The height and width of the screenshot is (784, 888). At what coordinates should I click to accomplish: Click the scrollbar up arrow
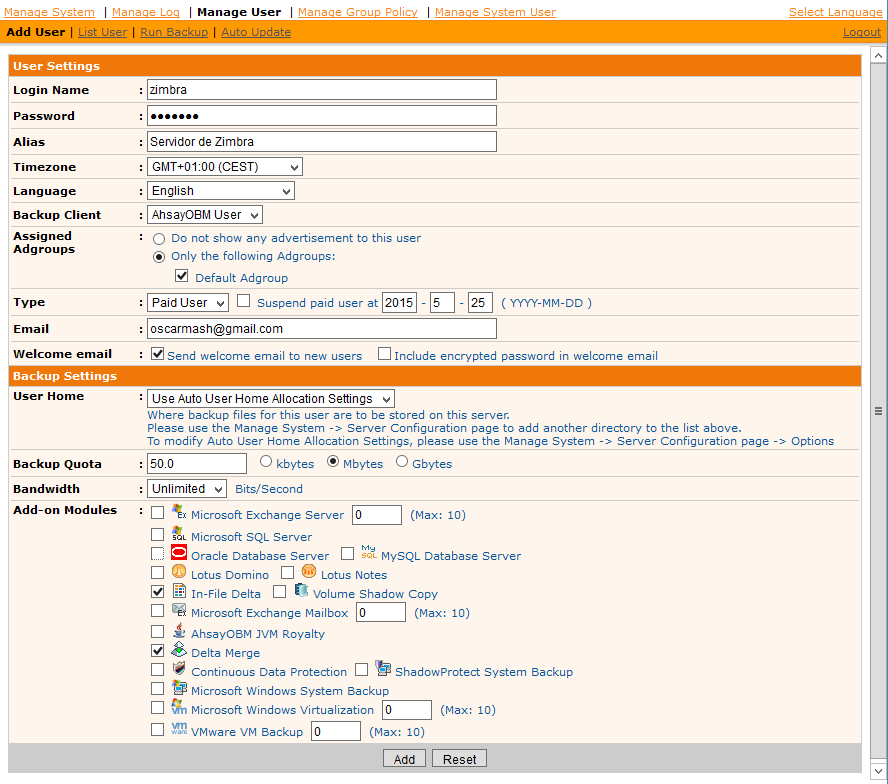[x=878, y=56]
